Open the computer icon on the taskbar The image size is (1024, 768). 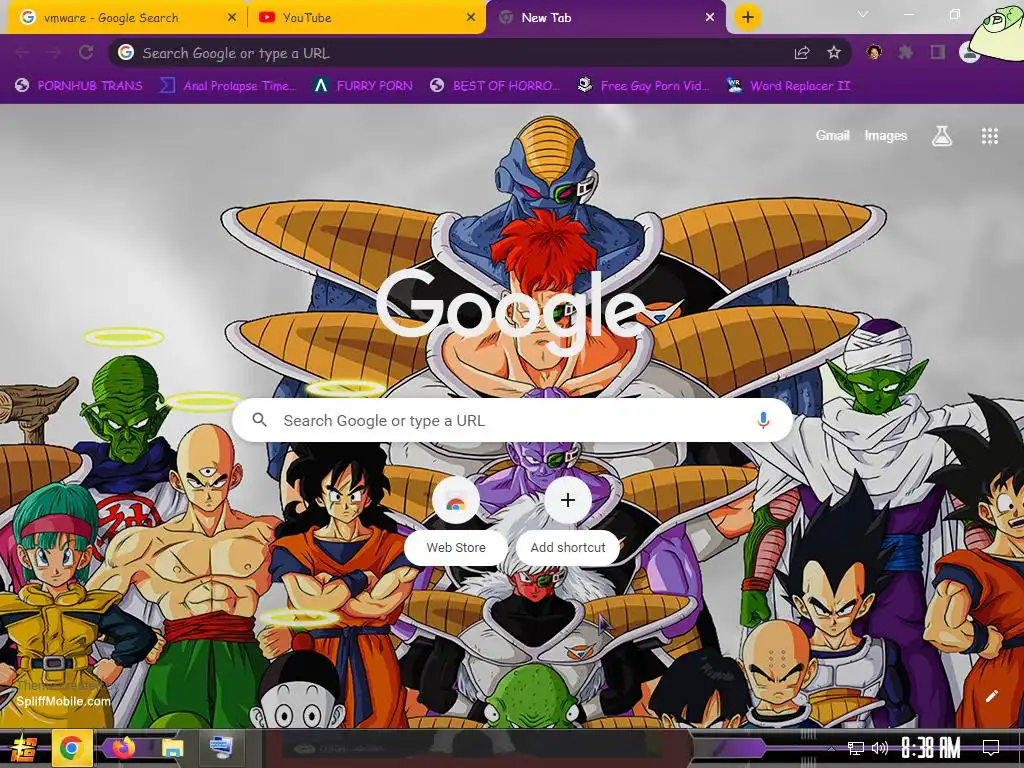pyautogui.click(x=221, y=746)
